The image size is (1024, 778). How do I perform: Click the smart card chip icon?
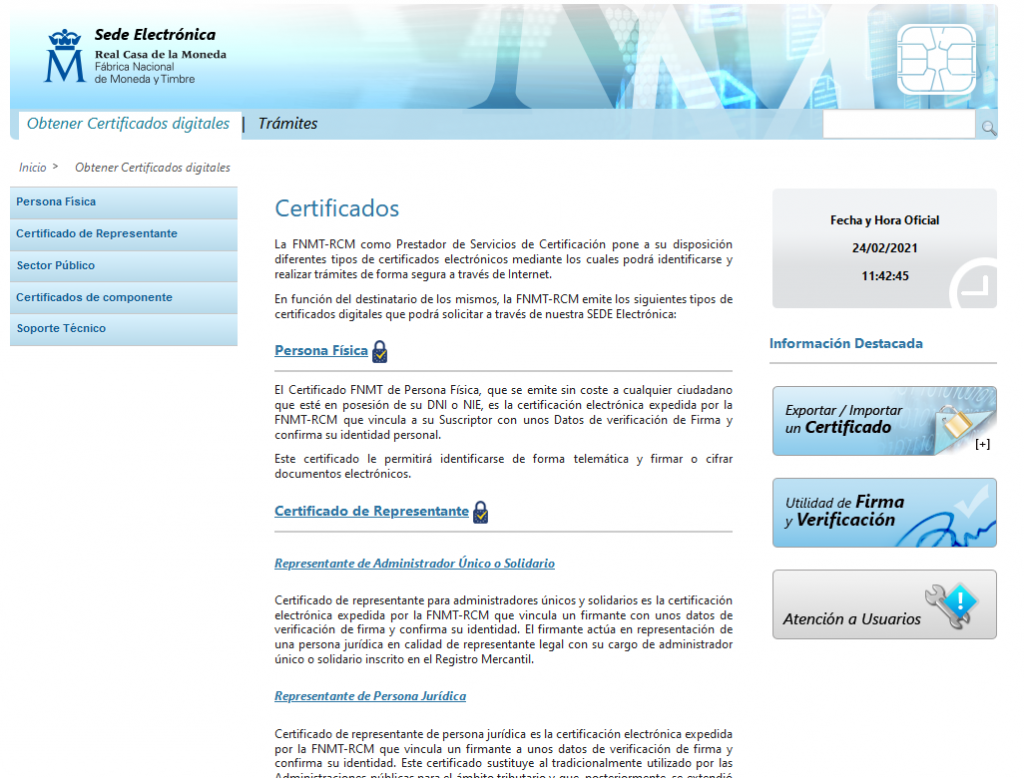[x=936, y=59]
